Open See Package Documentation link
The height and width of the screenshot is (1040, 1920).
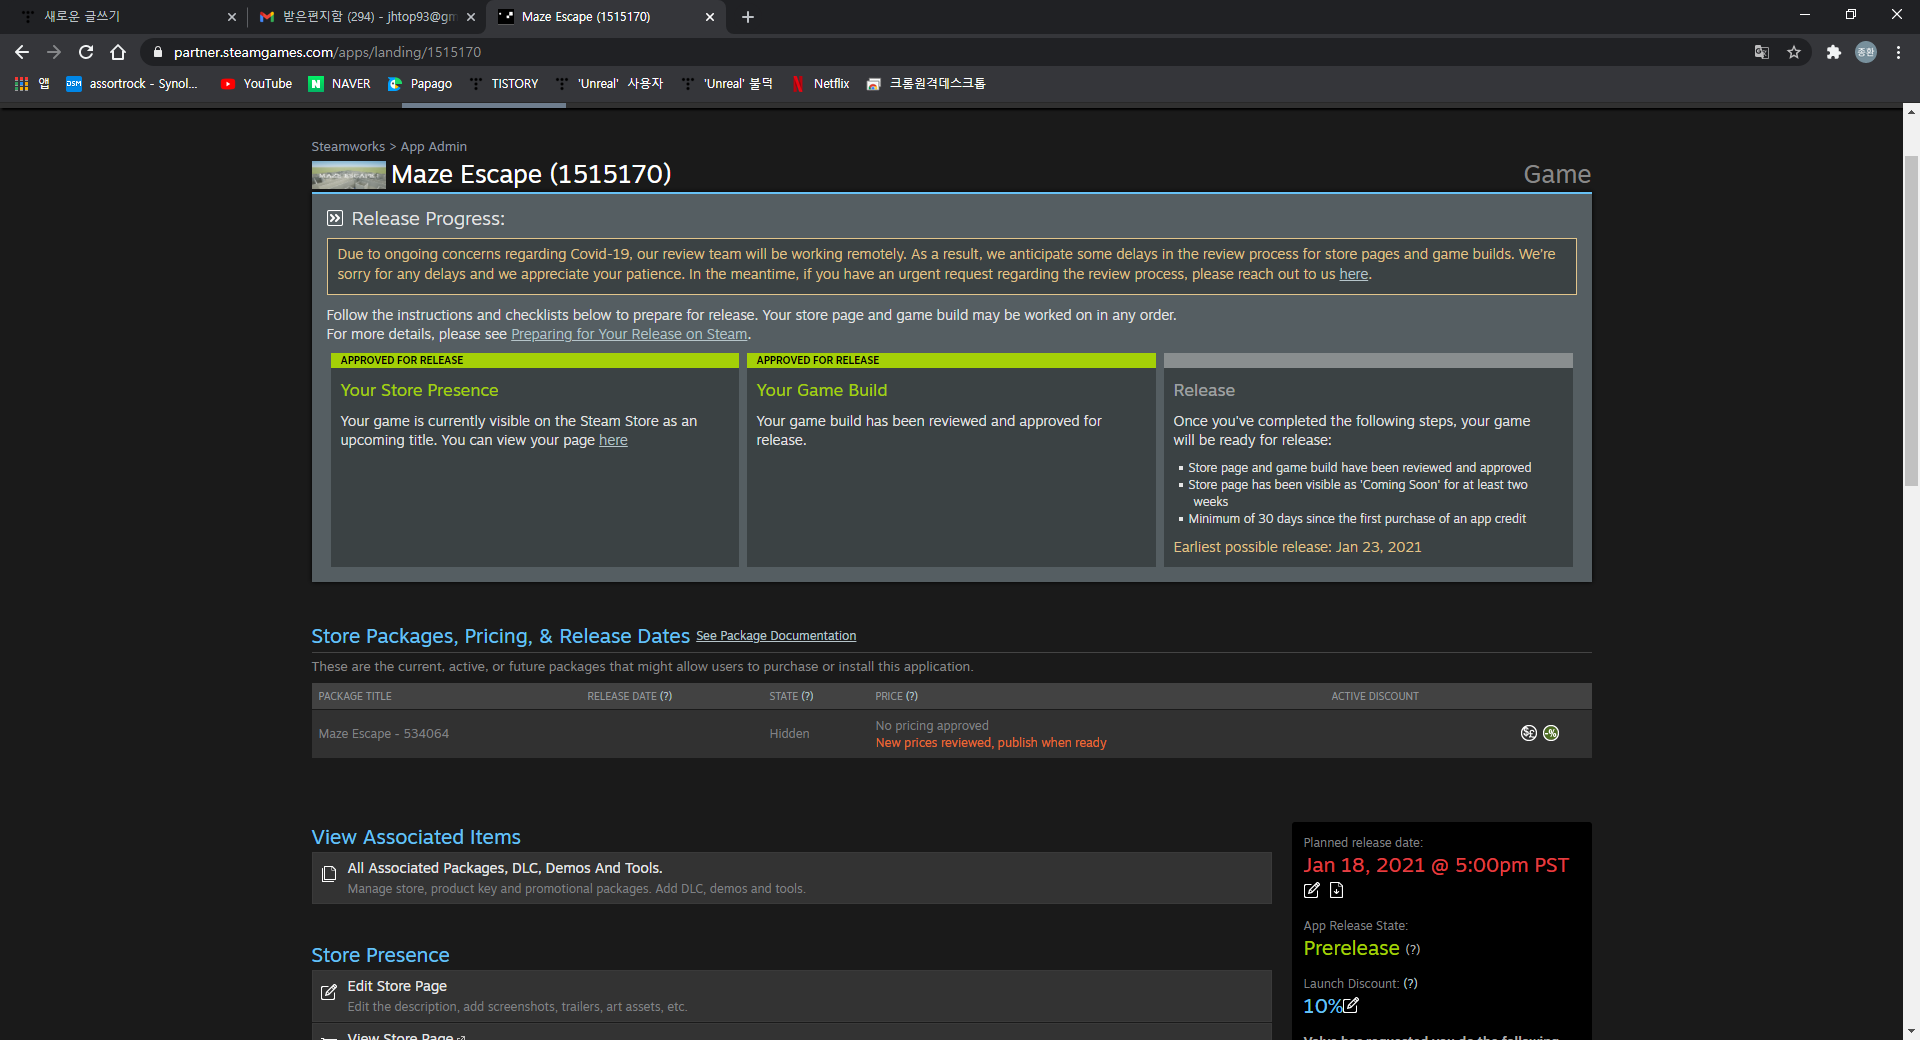pos(776,636)
